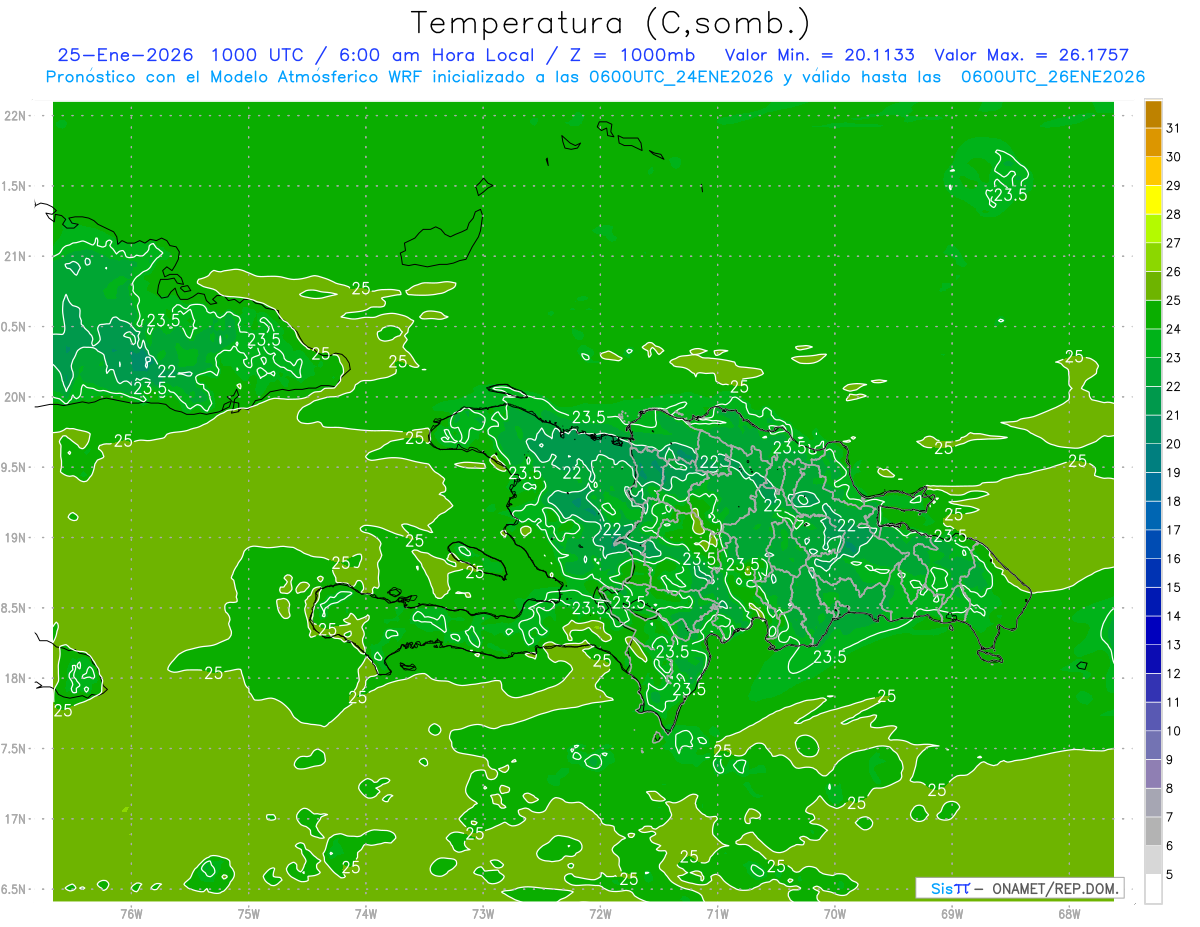Image resolution: width=1200 pixels, height=927 pixels.
Task: Click the '75W' longitude axis label
Action: point(249,914)
